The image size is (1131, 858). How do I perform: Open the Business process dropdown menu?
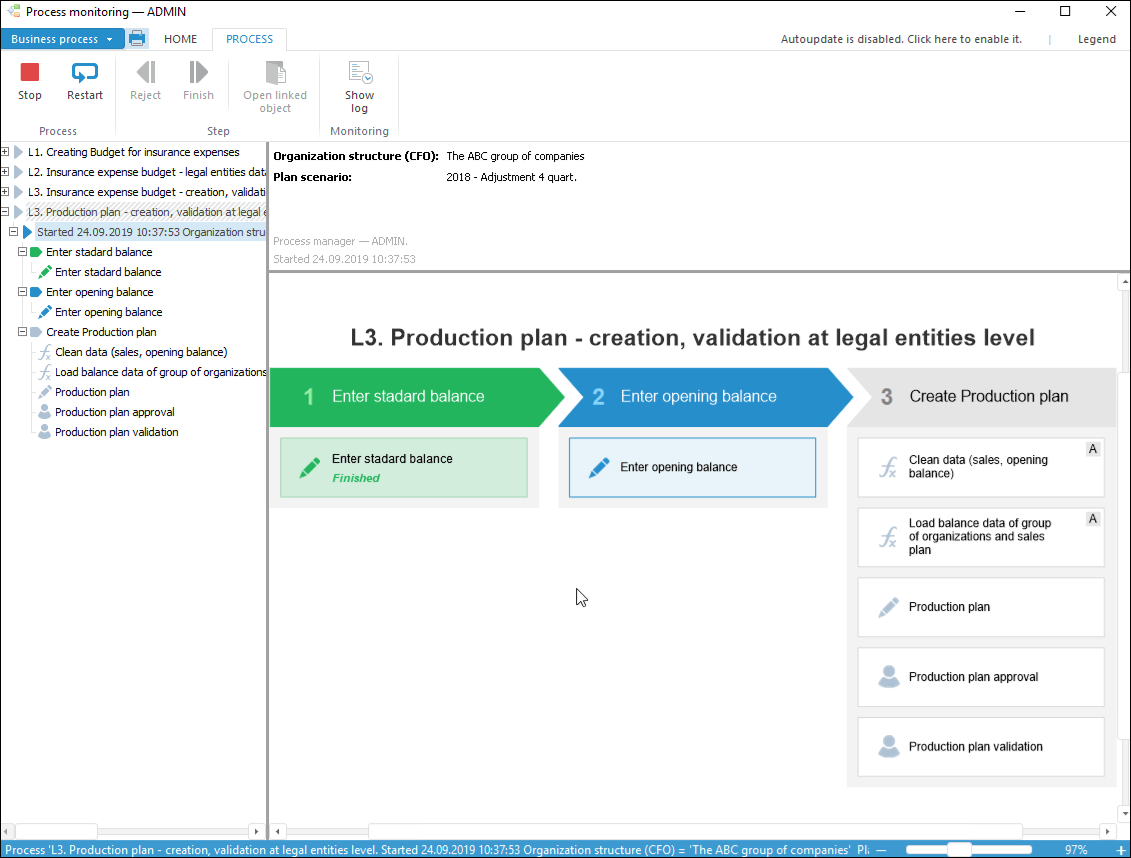click(62, 39)
